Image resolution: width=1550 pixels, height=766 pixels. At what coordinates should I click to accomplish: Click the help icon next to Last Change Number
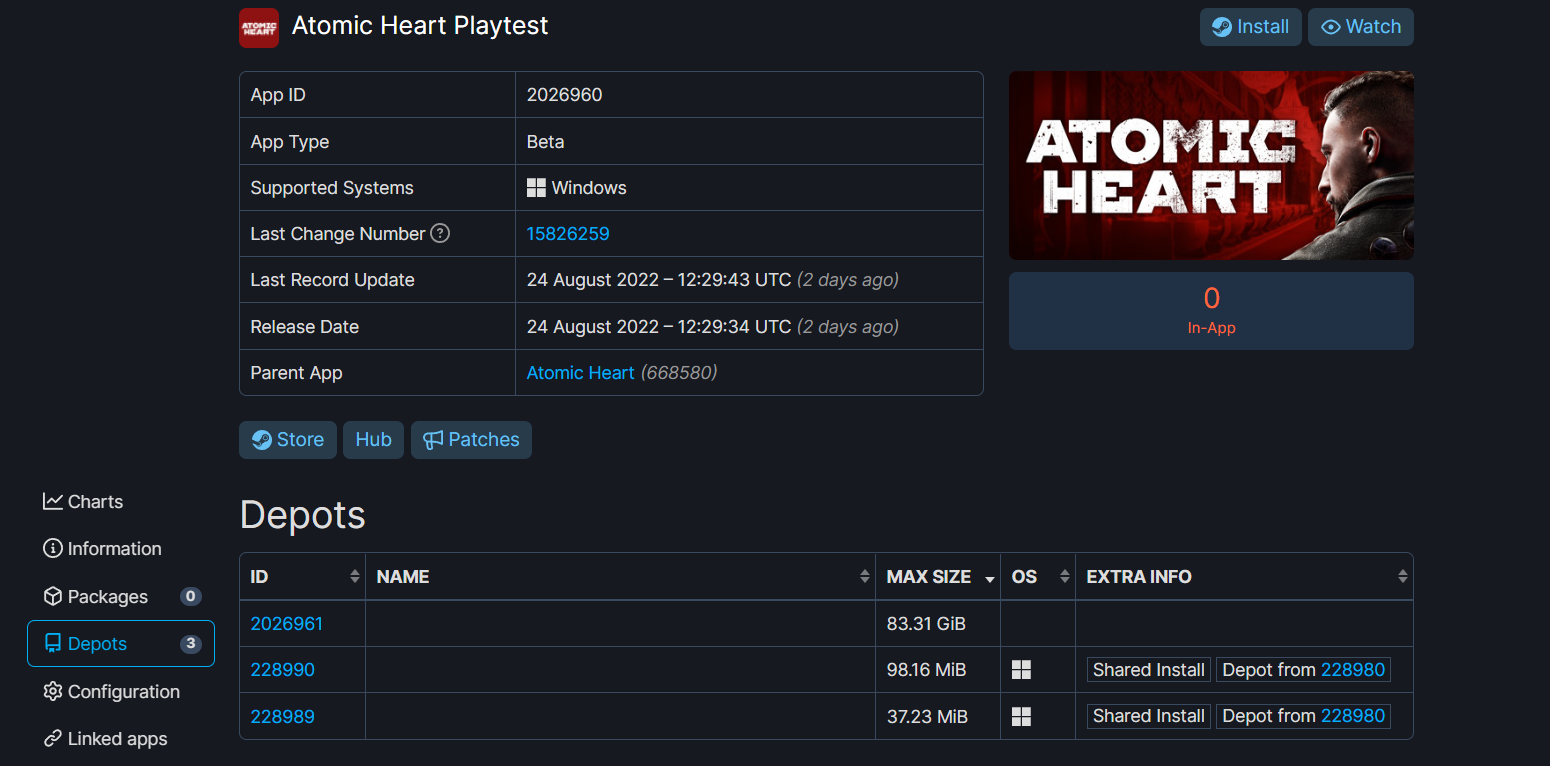click(440, 233)
